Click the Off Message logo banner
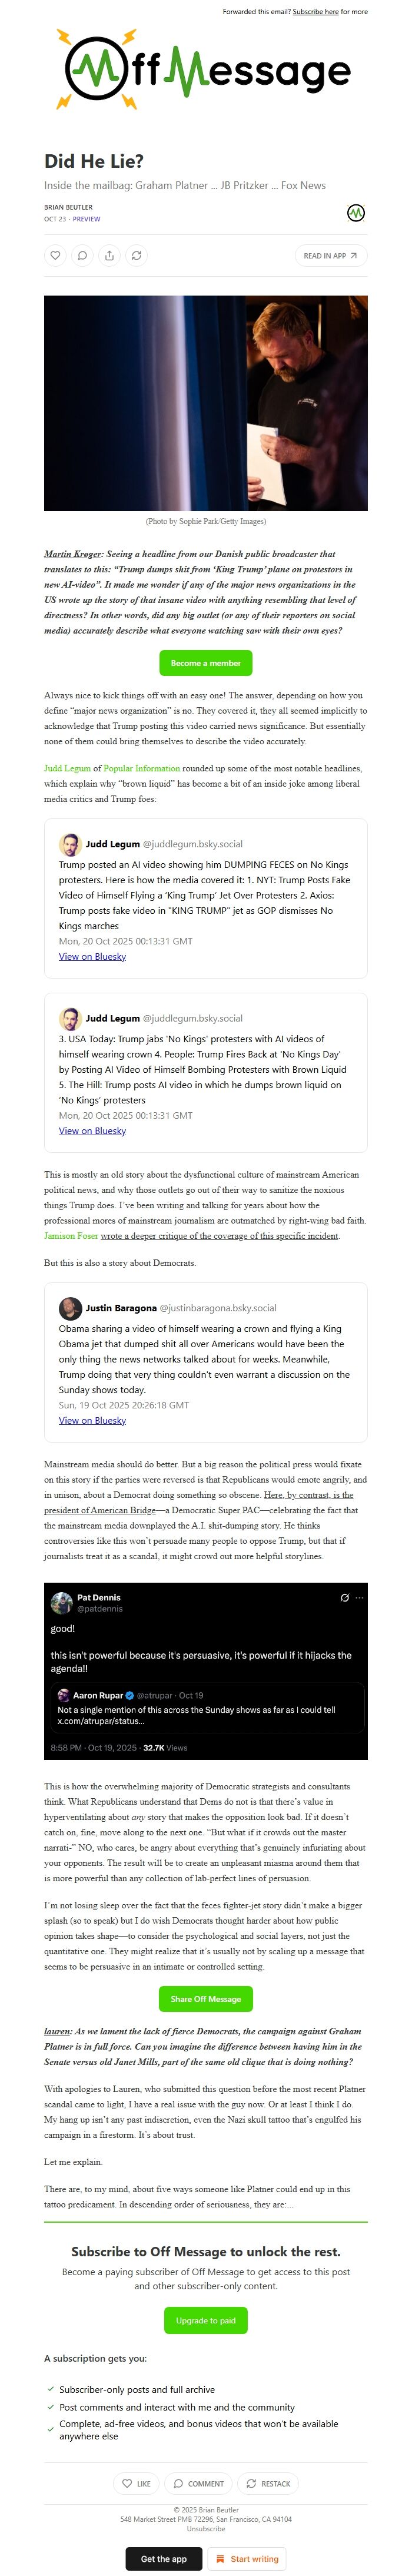The image size is (412, 2576). 206,69
